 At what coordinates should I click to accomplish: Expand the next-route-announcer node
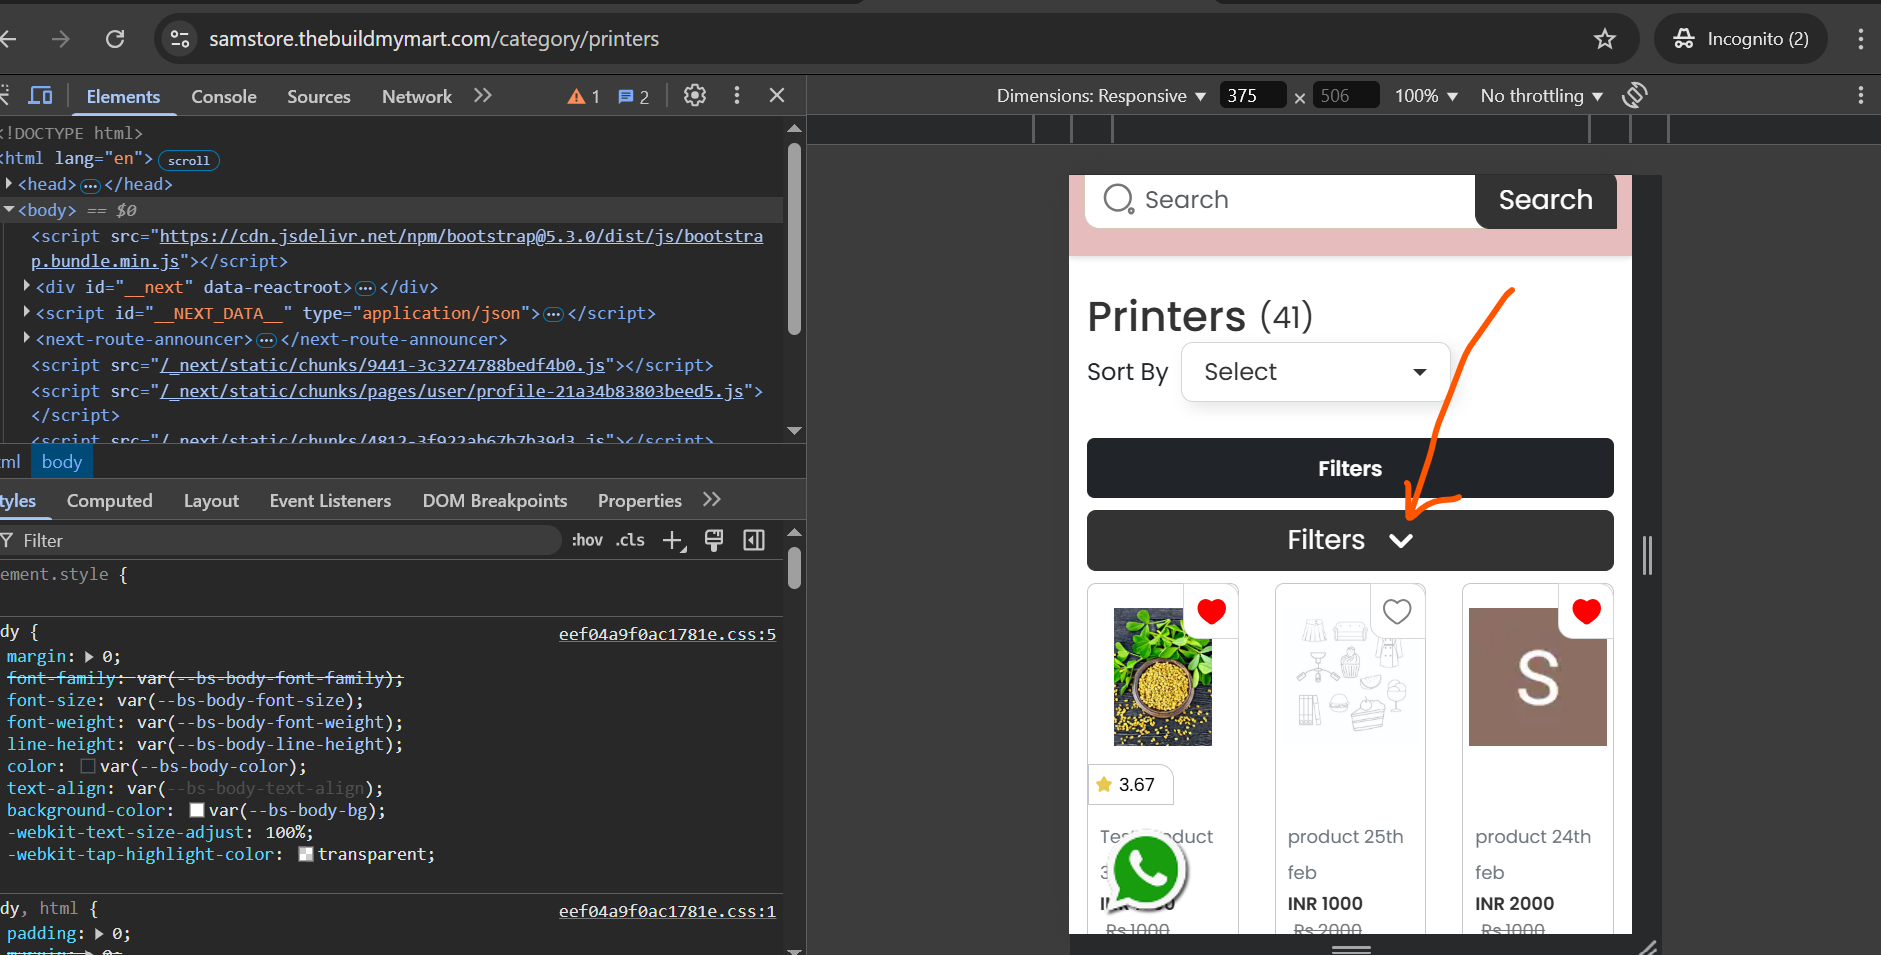point(27,339)
